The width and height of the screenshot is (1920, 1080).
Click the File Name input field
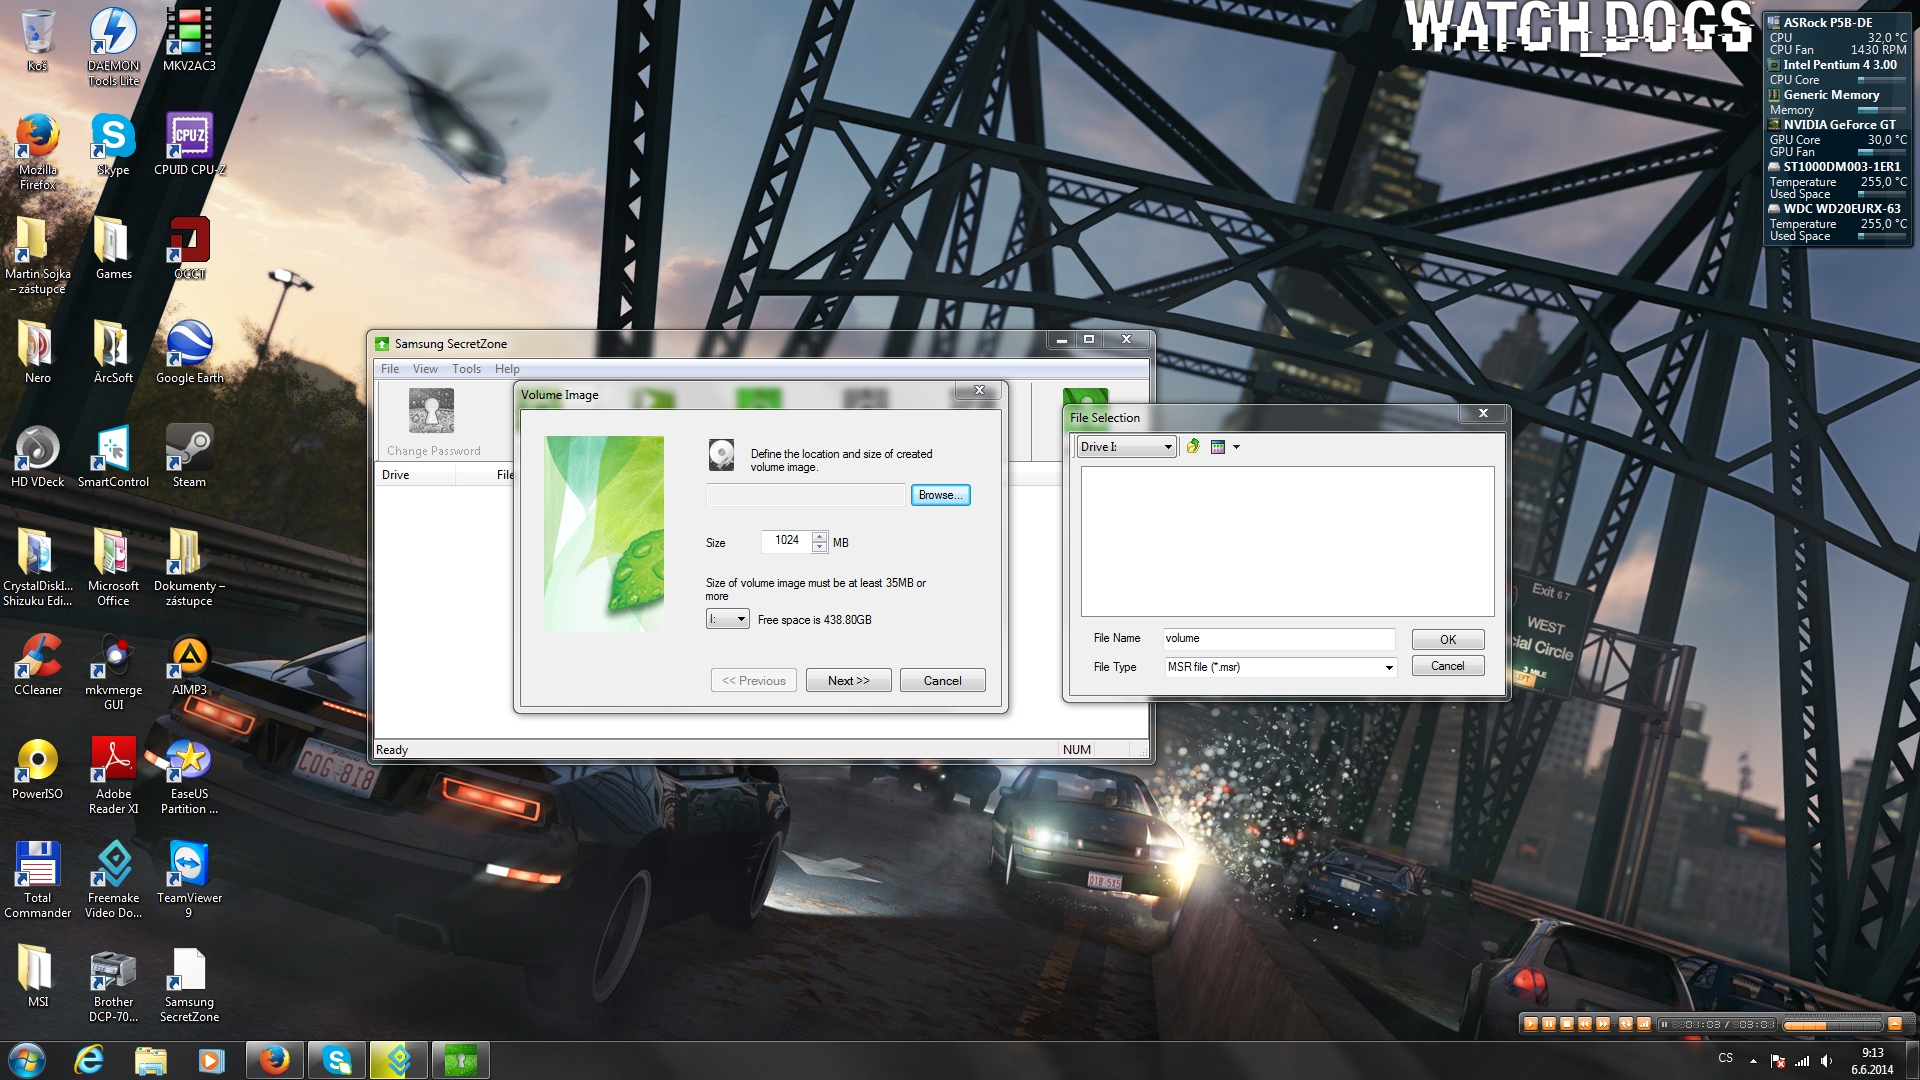click(1278, 639)
